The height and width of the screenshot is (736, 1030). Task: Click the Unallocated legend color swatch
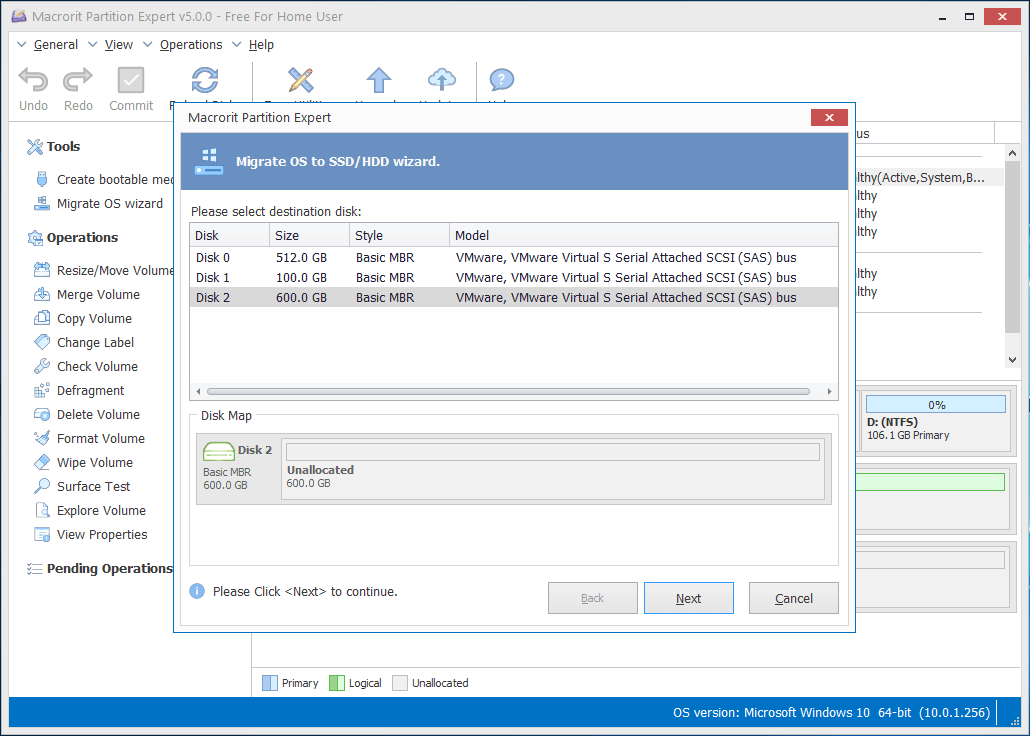point(400,683)
